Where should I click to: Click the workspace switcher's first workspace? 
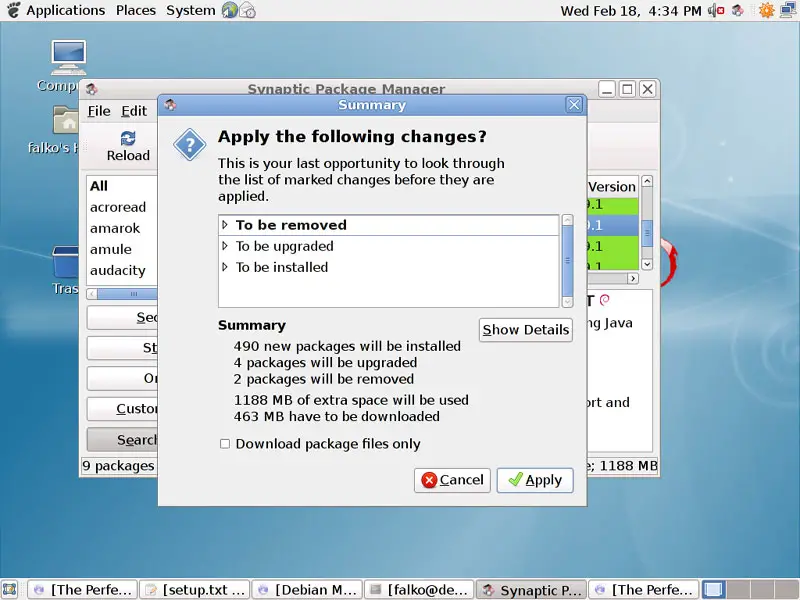[713, 589]
